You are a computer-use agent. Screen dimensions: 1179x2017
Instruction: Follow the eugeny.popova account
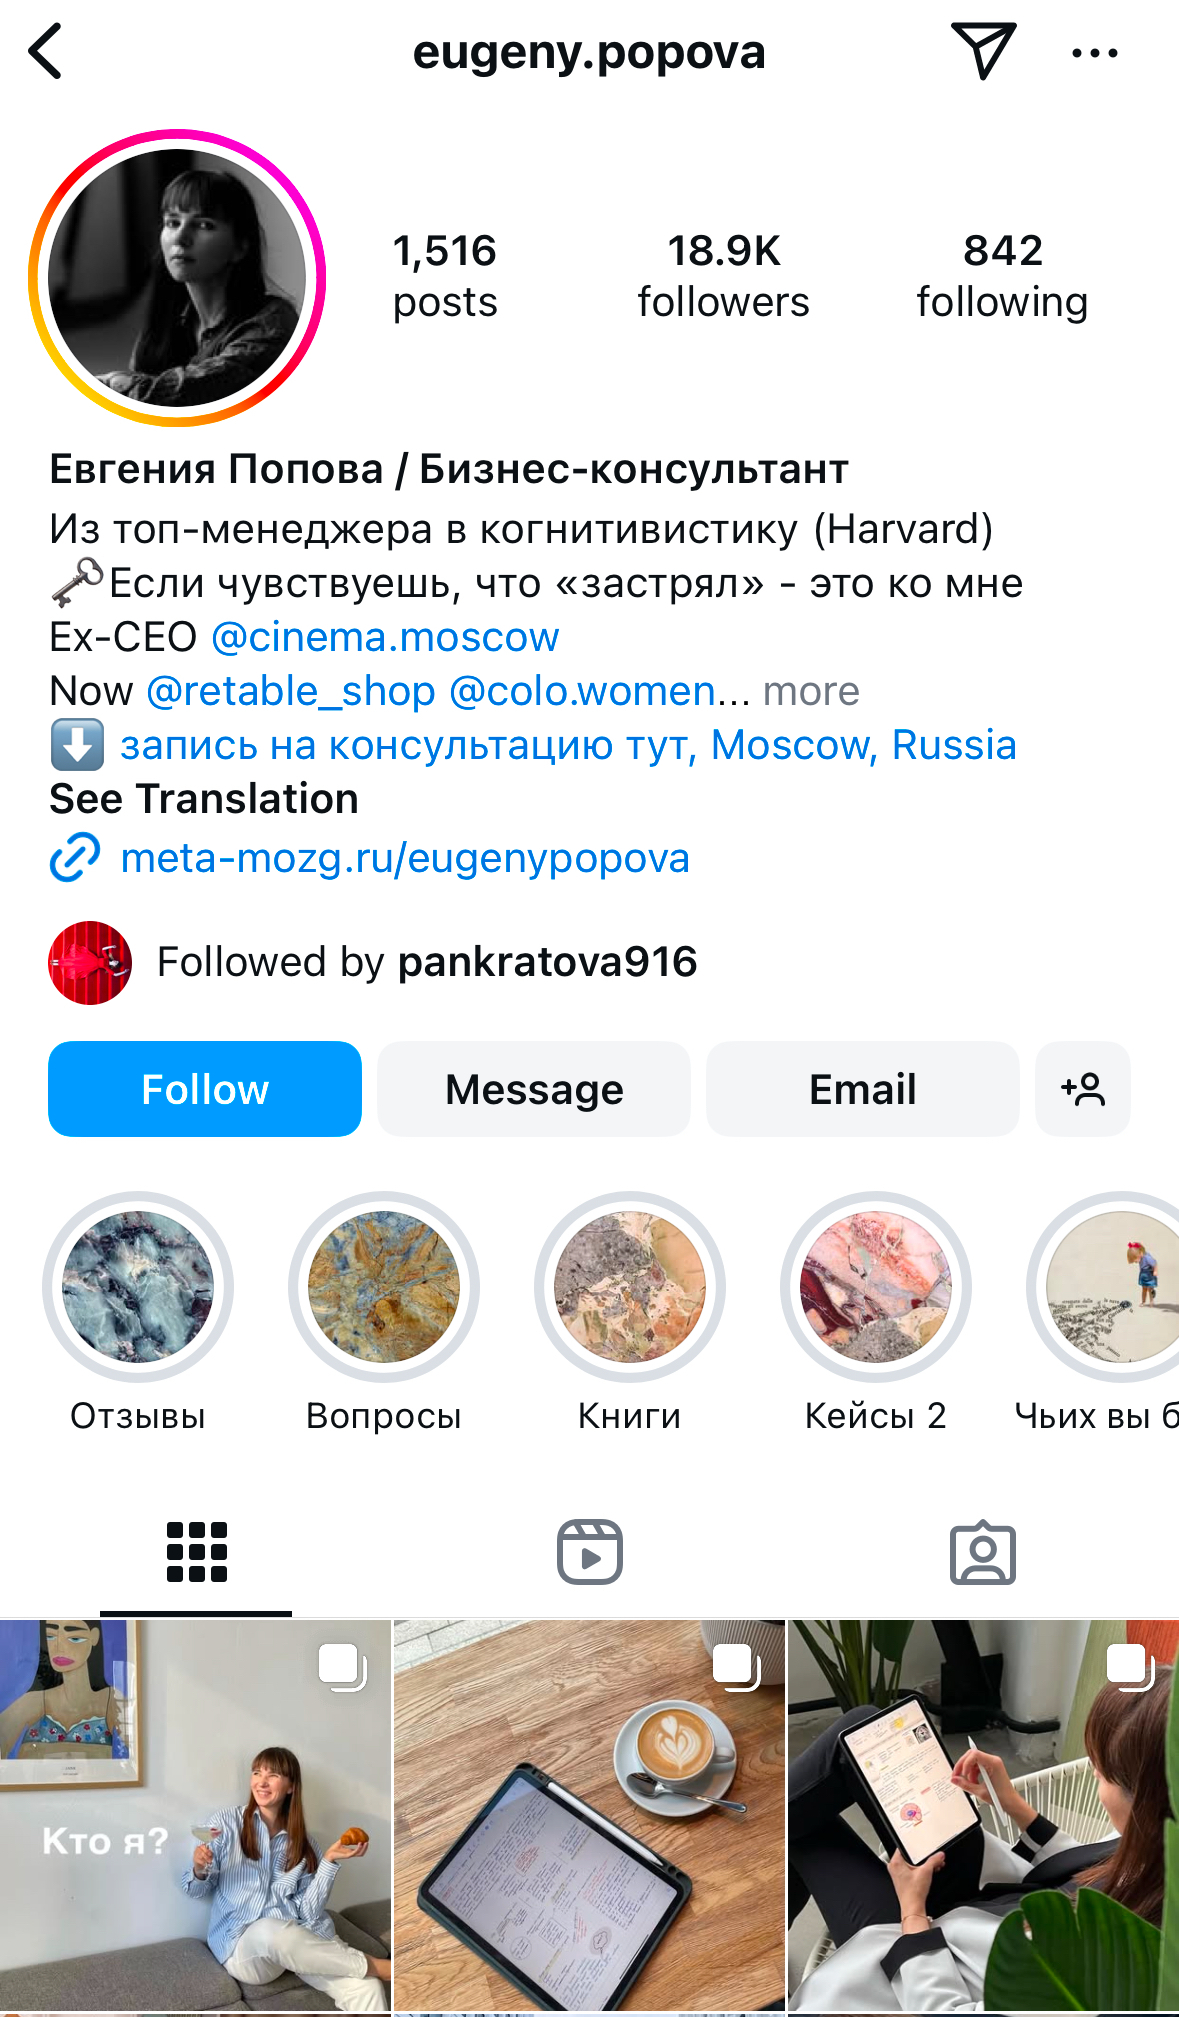(205, 1089)
